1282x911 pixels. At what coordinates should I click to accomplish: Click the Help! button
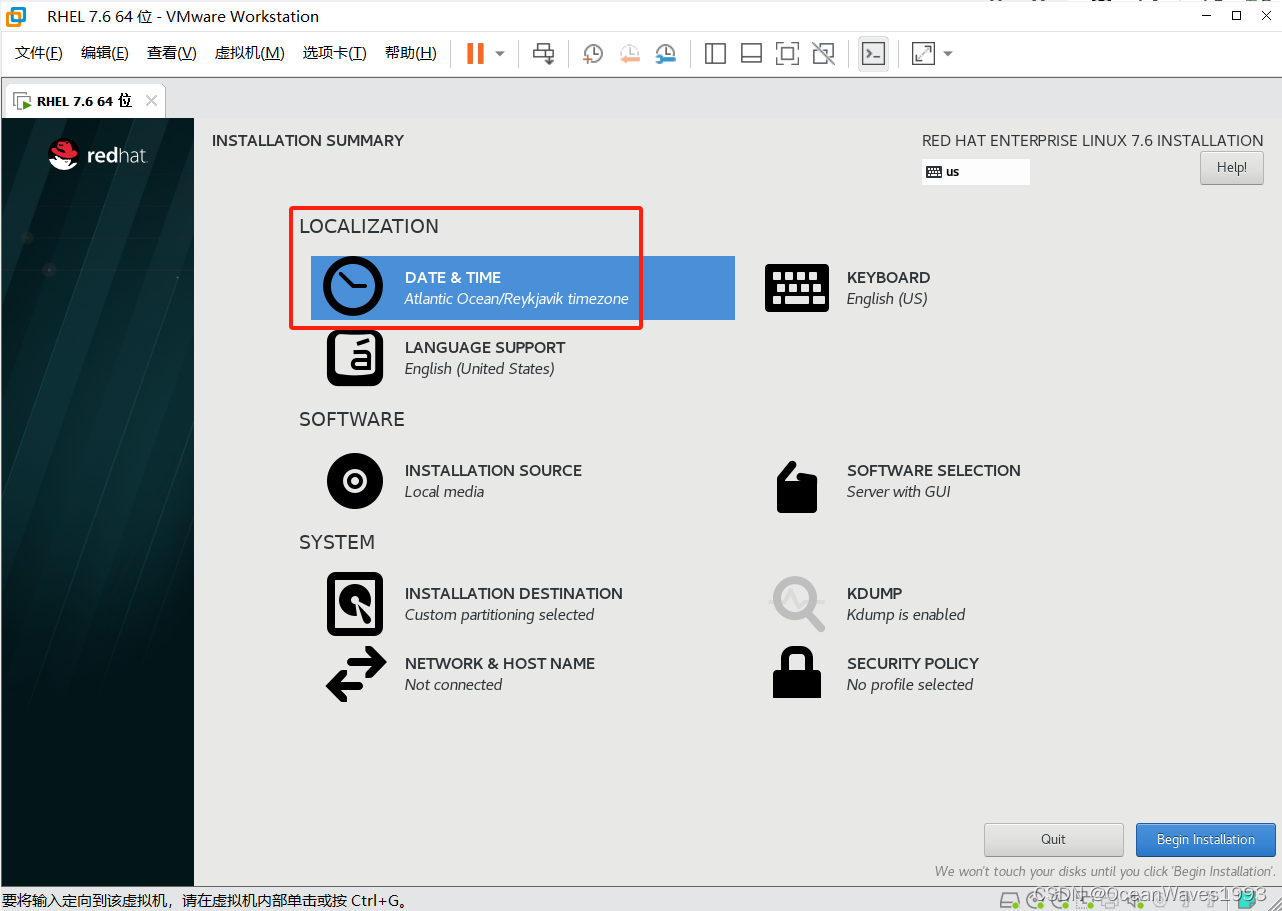[1231, 168]
